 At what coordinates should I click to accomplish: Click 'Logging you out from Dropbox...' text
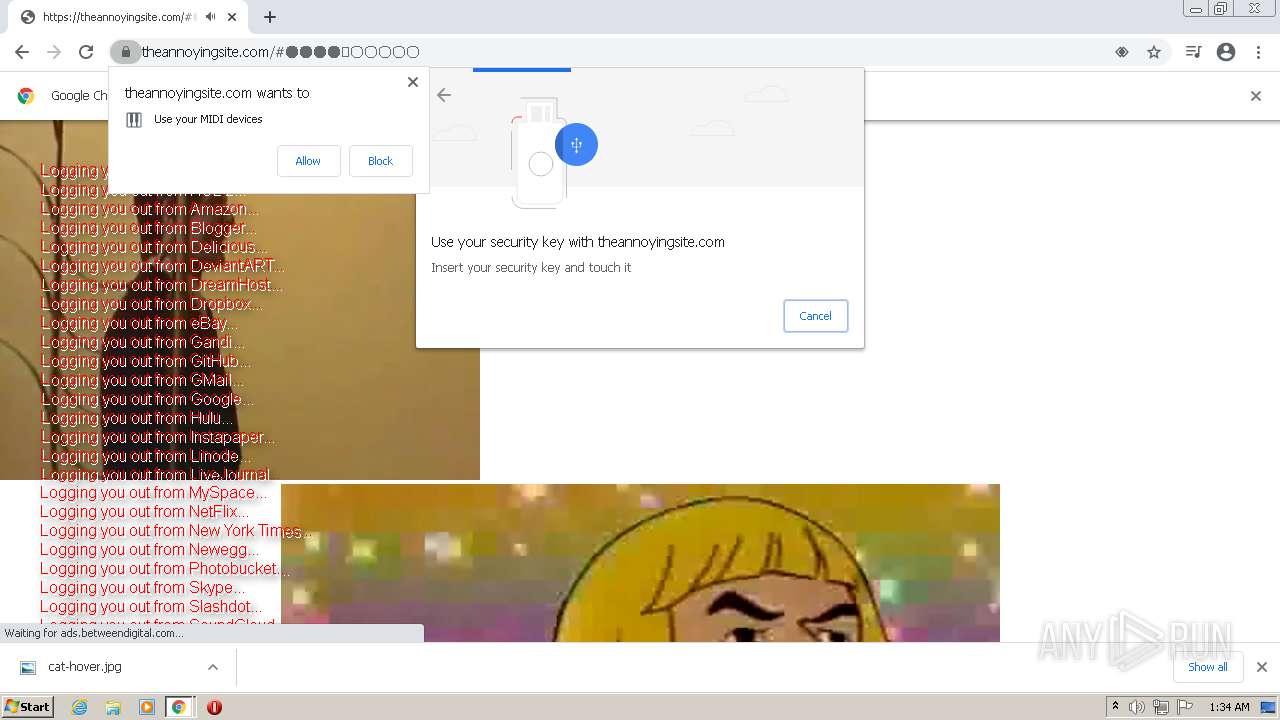[152, 304]
